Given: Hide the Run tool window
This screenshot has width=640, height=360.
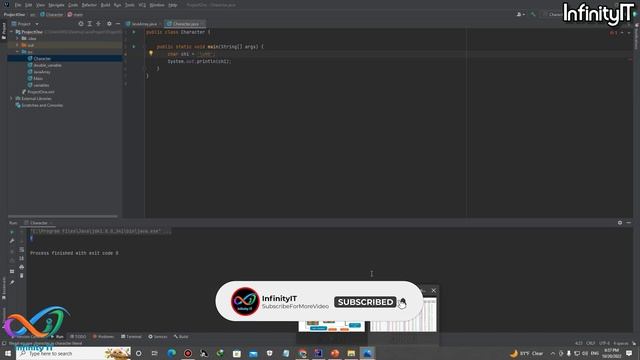Looking at the screenshot, I should (629, 223).
